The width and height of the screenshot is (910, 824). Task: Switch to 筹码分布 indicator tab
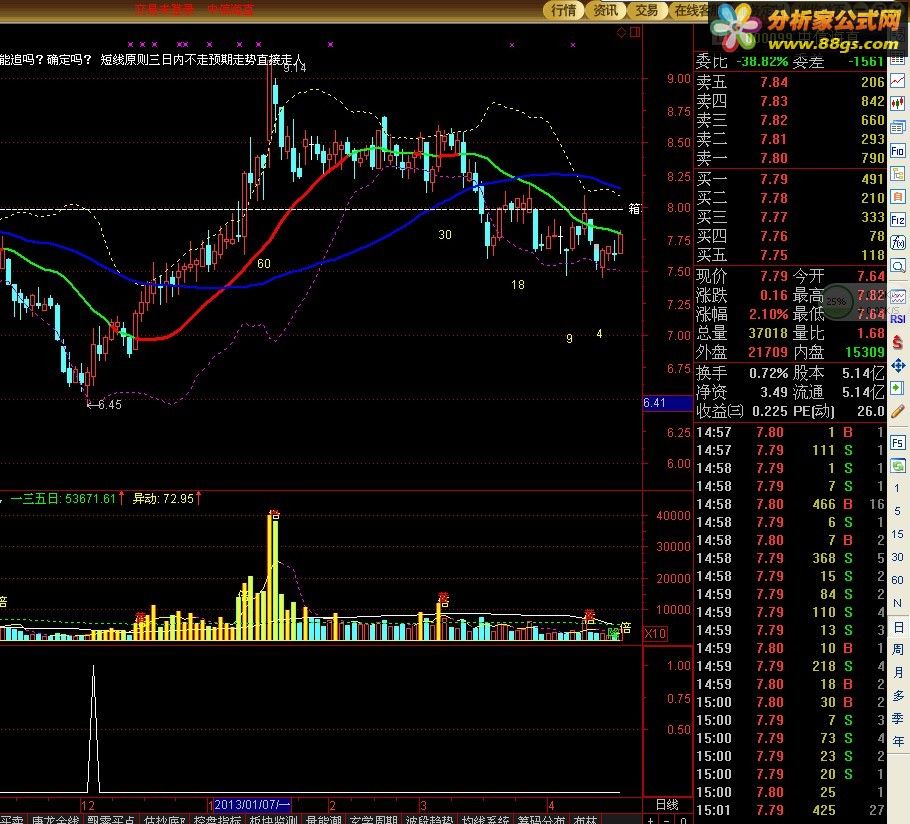[x=541, y=819]
